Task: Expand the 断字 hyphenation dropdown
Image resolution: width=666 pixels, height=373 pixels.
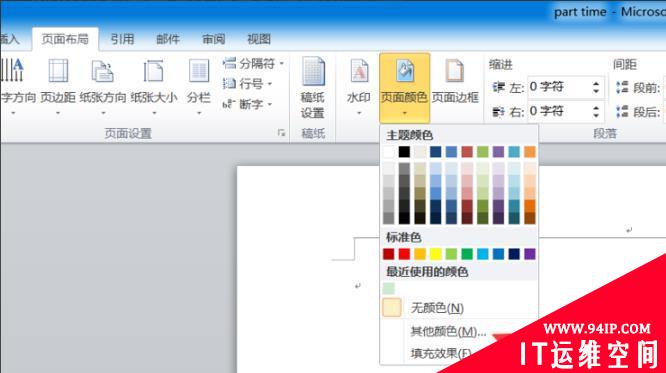Action: (x=248, y=104)
